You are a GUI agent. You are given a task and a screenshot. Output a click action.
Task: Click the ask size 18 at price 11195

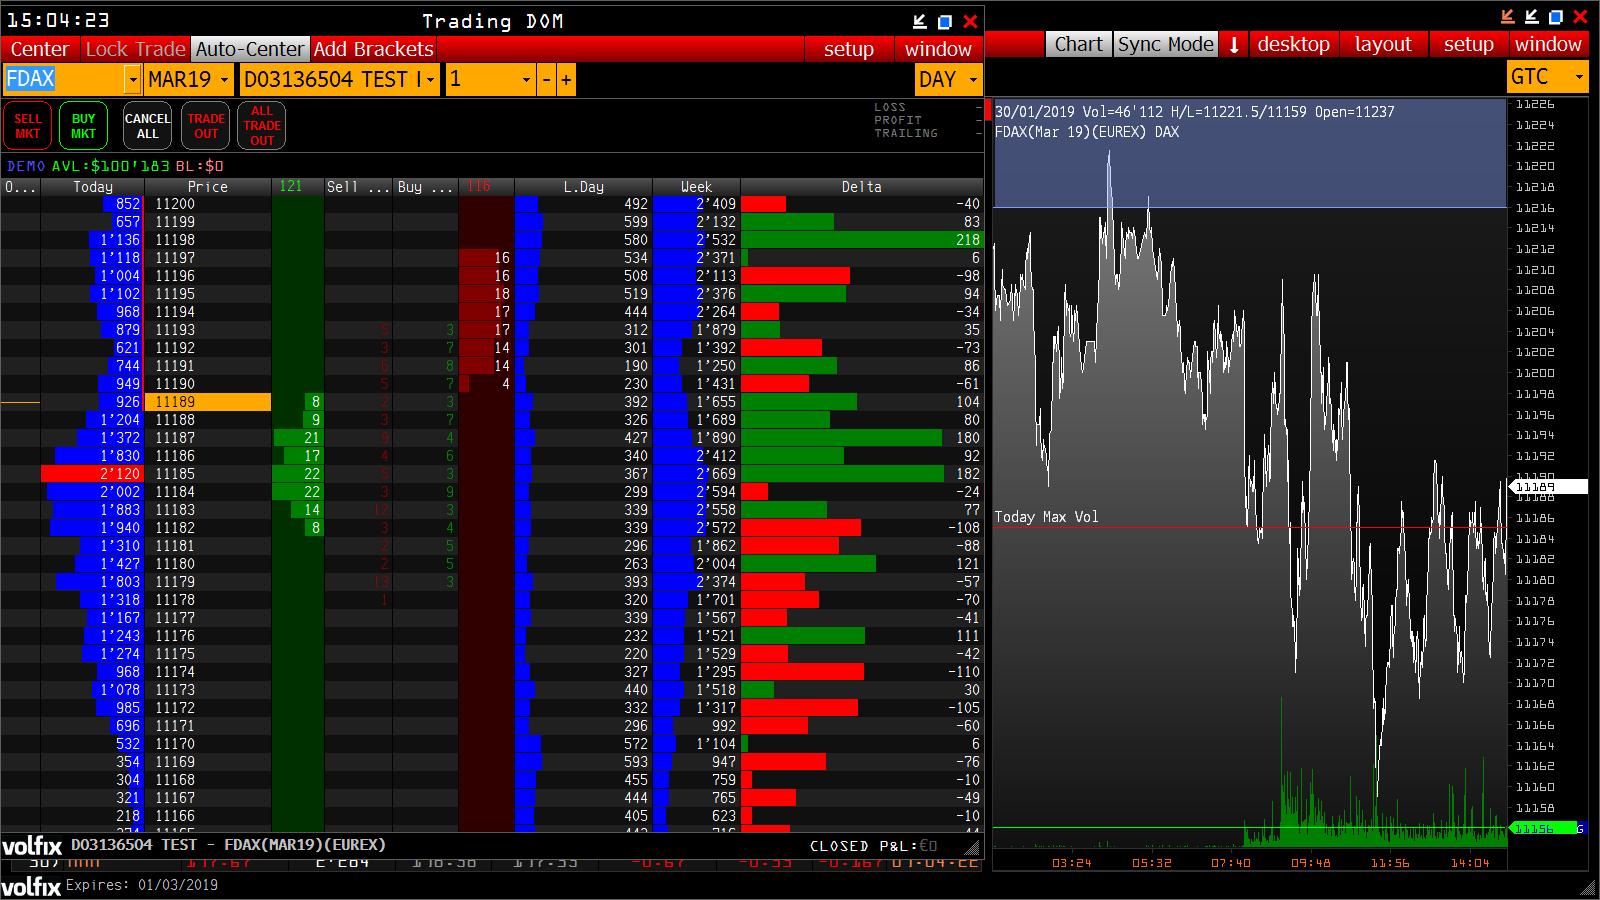486,294
